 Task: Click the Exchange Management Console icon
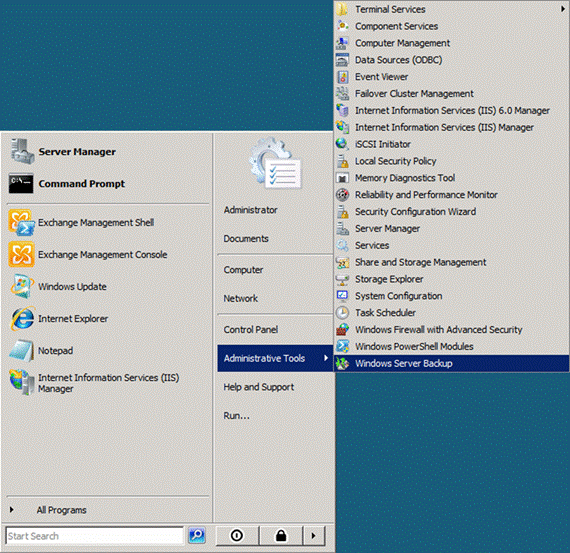coord(21,254)
